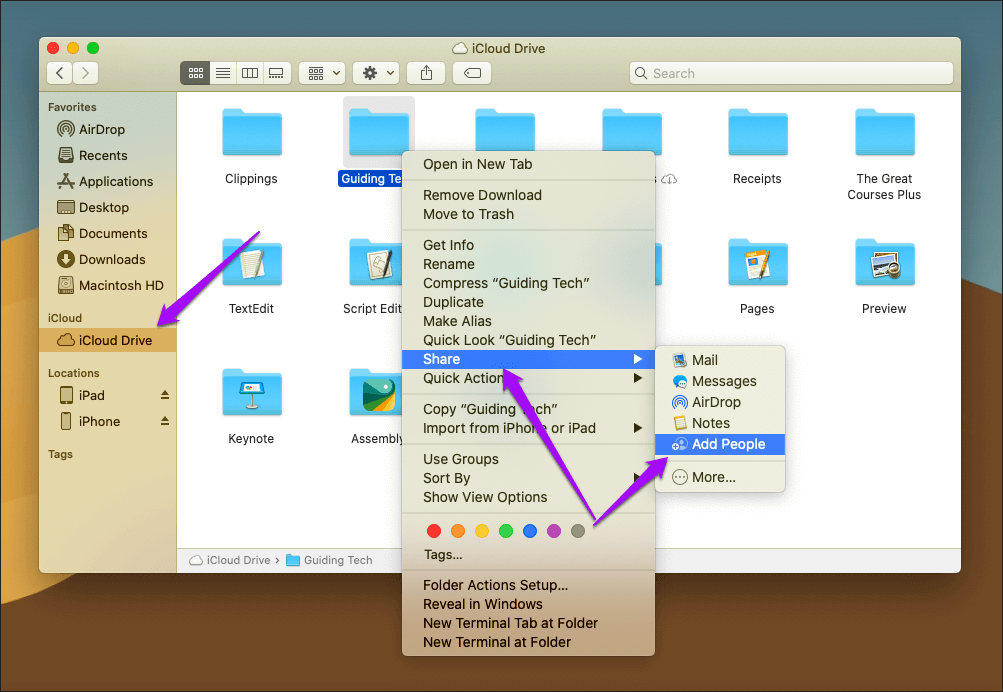Switch to column view
The width and height of the screenshot is (1003, 692).
249,73
